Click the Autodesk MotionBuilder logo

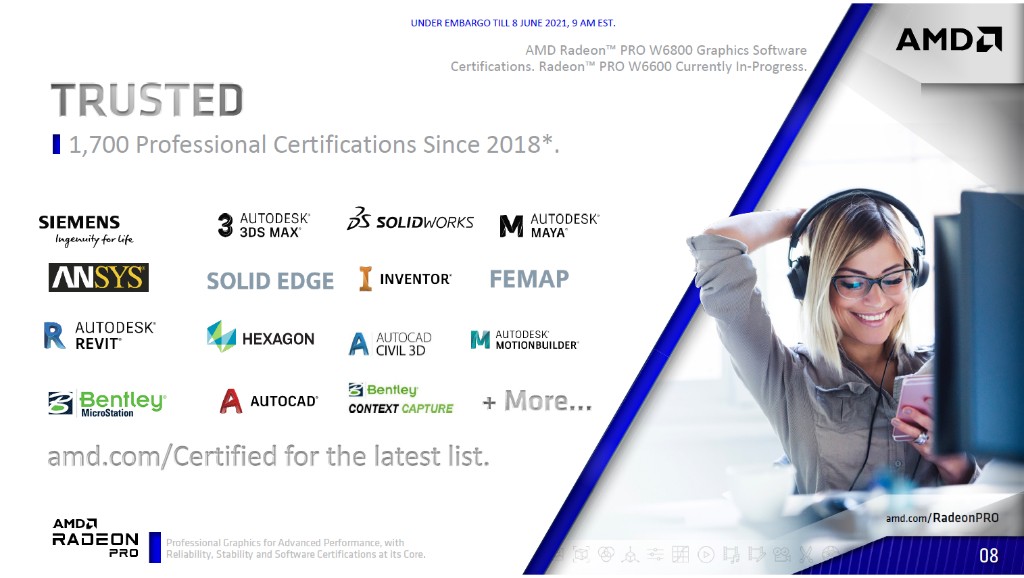[x=524, y=340]
